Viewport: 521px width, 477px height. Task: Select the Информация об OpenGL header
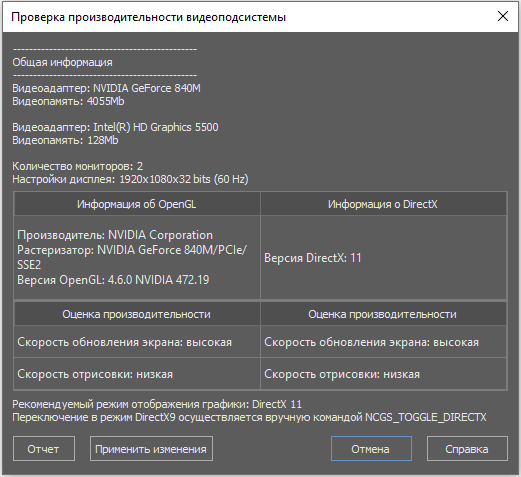(137, 204)
